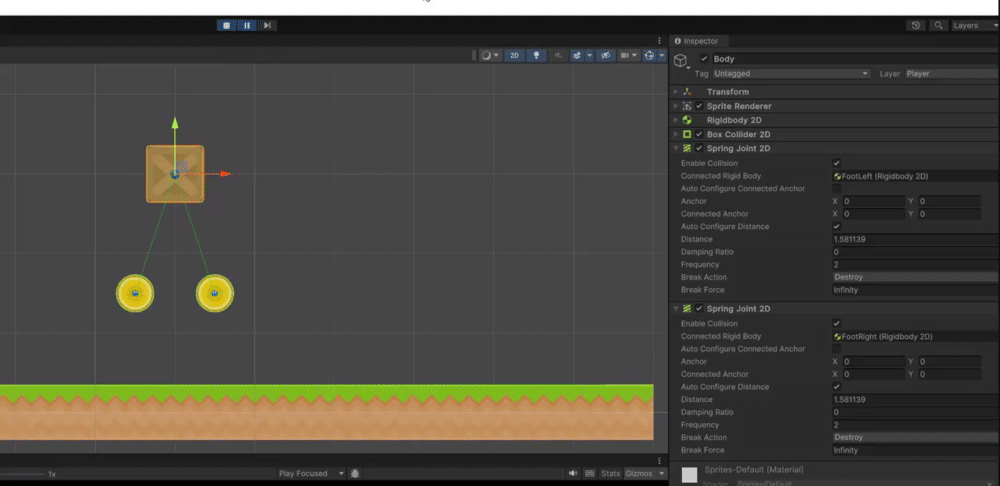This screenshot has width=1000, height=486.
Task: Open the Gizmos dropdown arrow in Game view
Action: 661,473
